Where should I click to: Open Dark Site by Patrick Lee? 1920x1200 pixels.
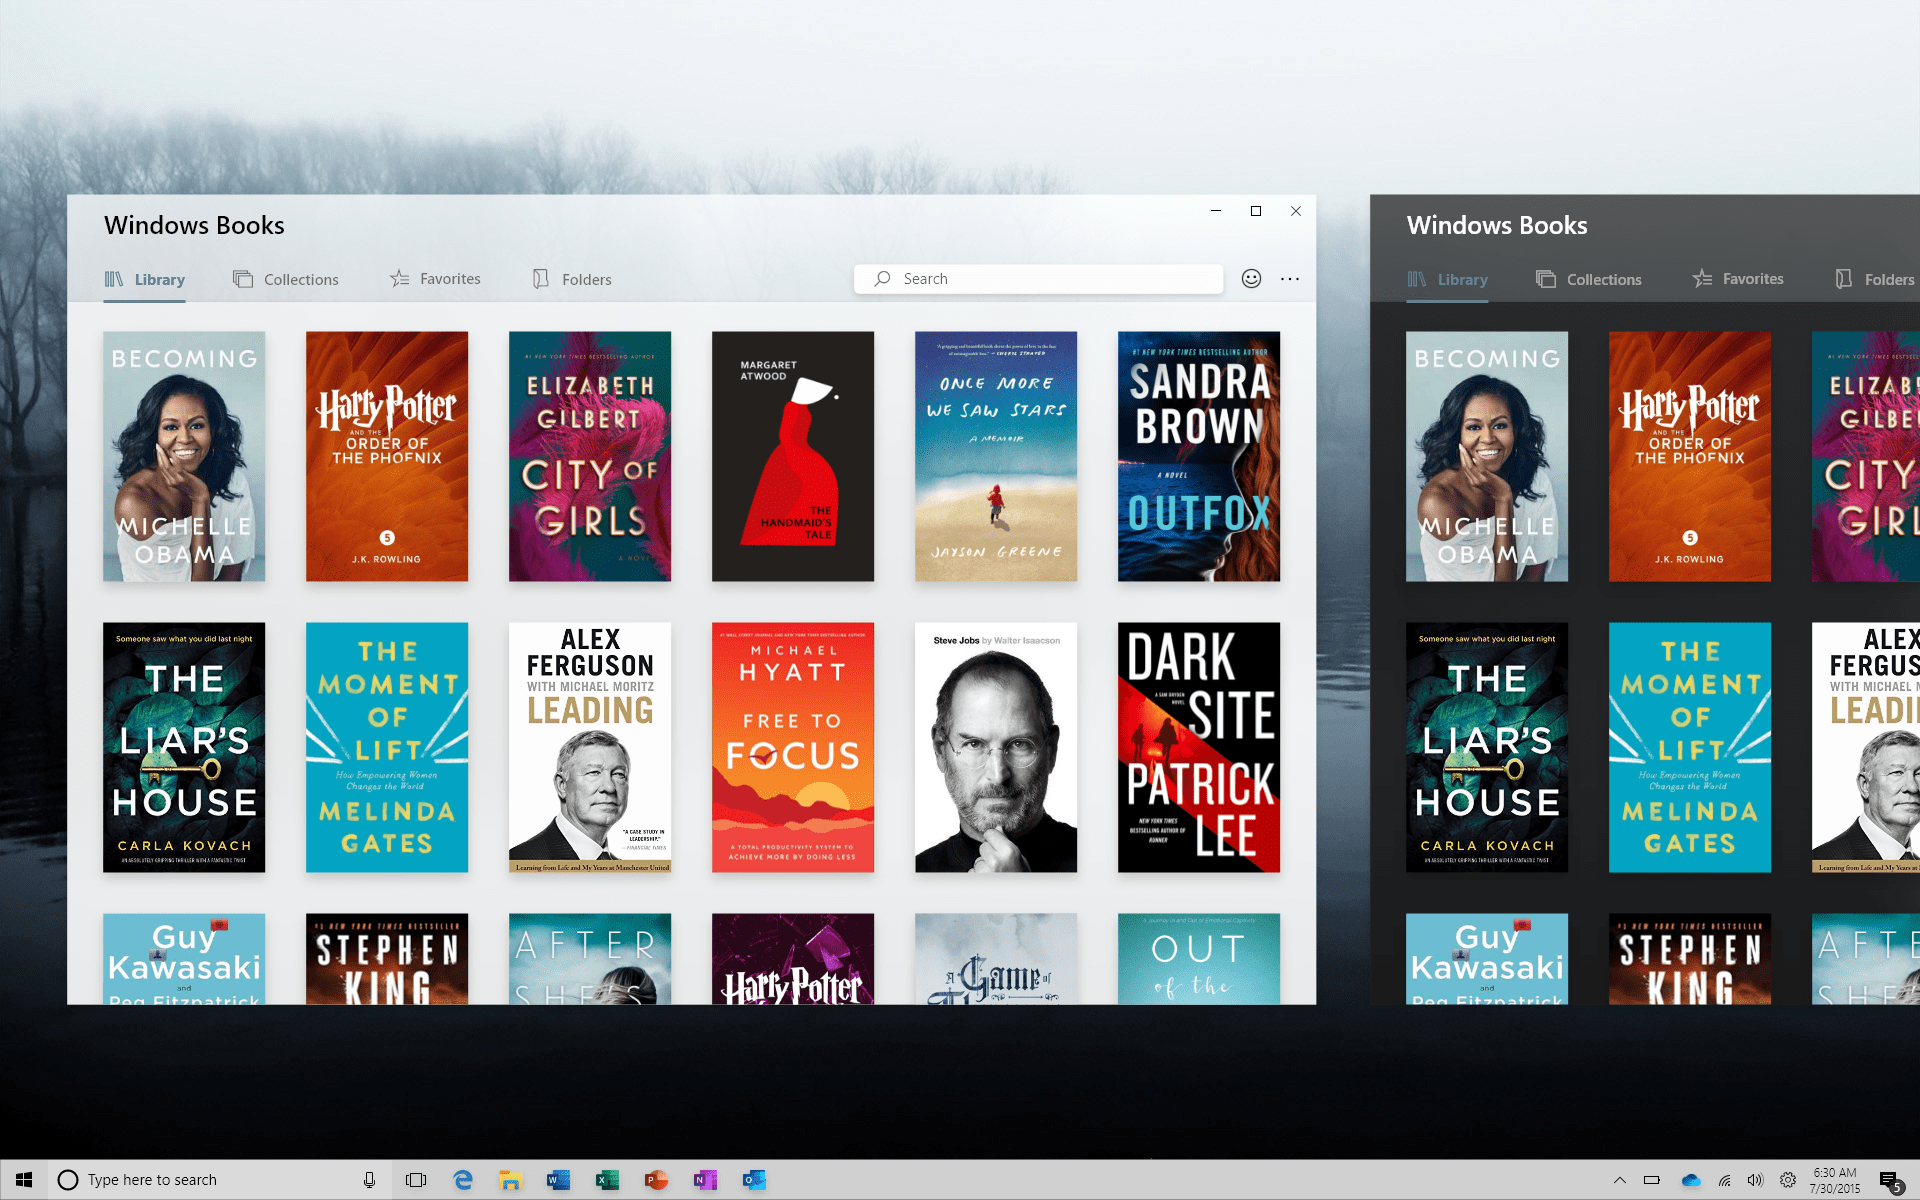[x=1199, y=747]
